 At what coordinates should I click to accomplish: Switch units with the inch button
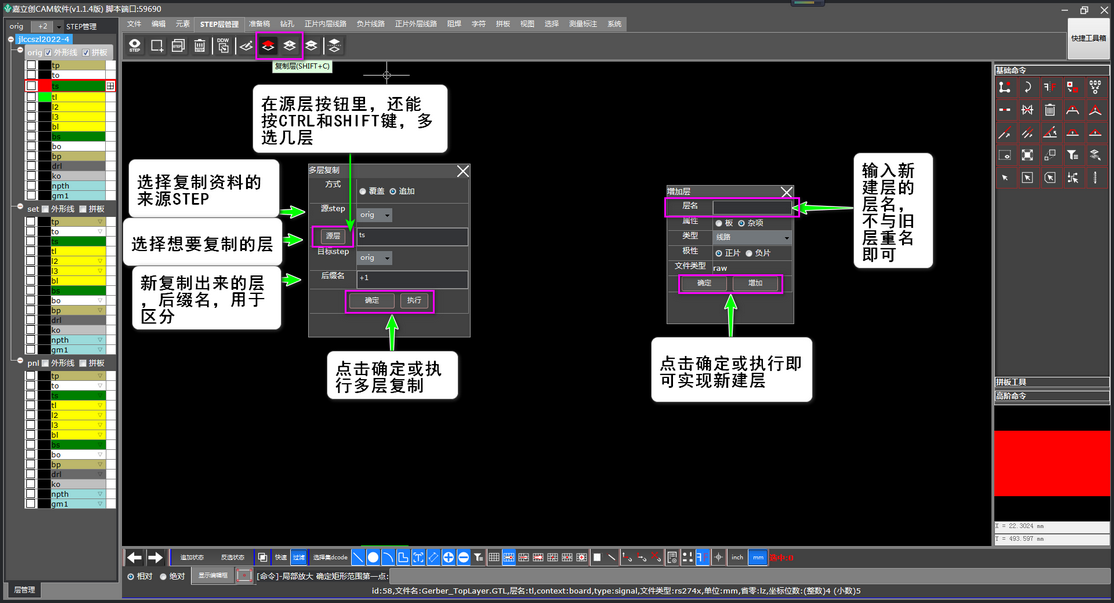pos(737,558)
